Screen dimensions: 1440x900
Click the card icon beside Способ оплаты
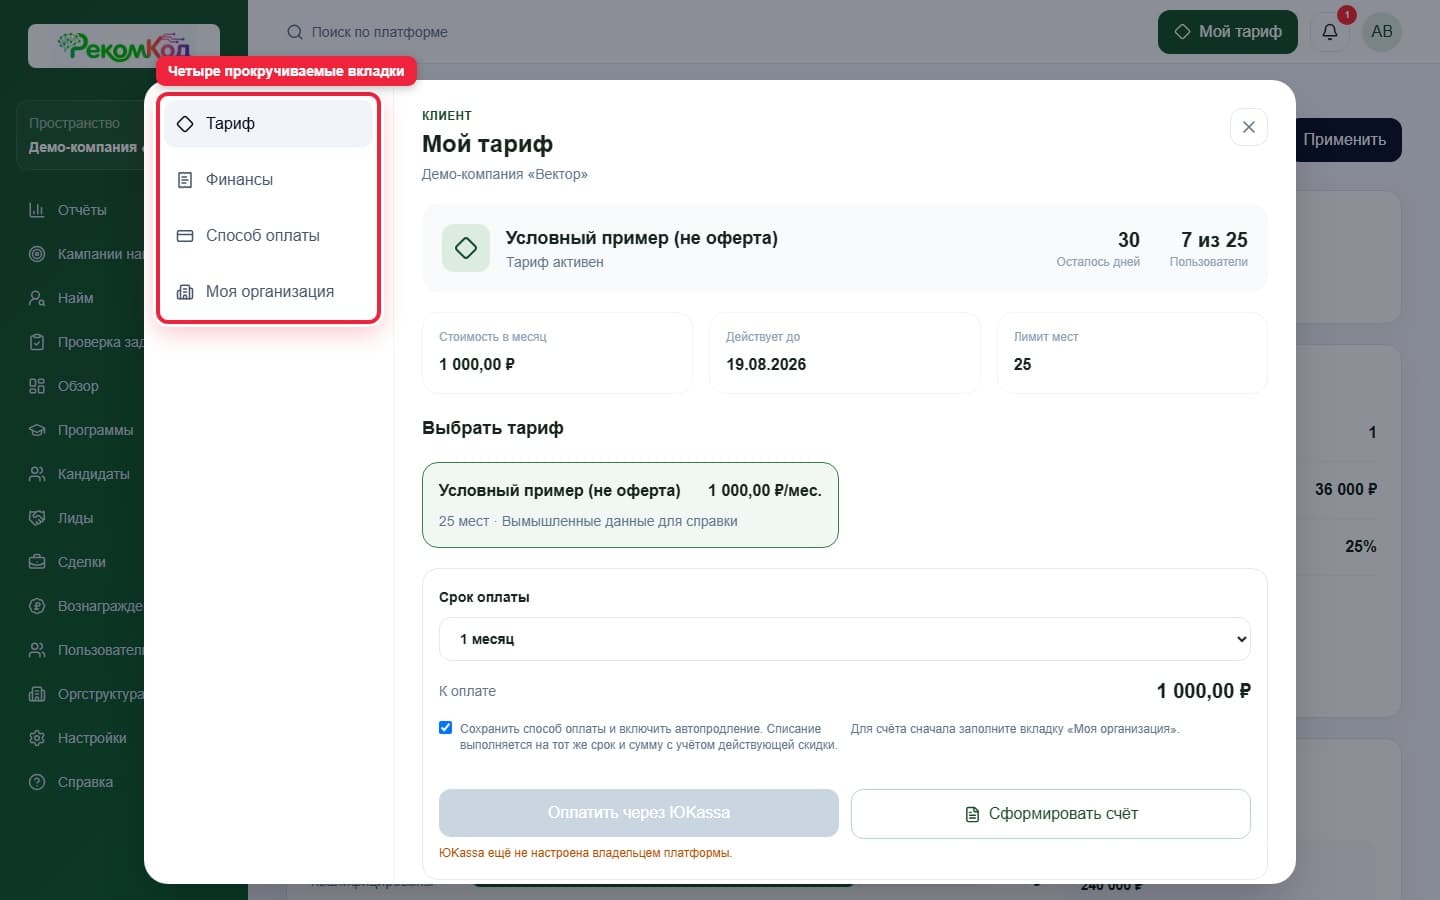point(185,236)
